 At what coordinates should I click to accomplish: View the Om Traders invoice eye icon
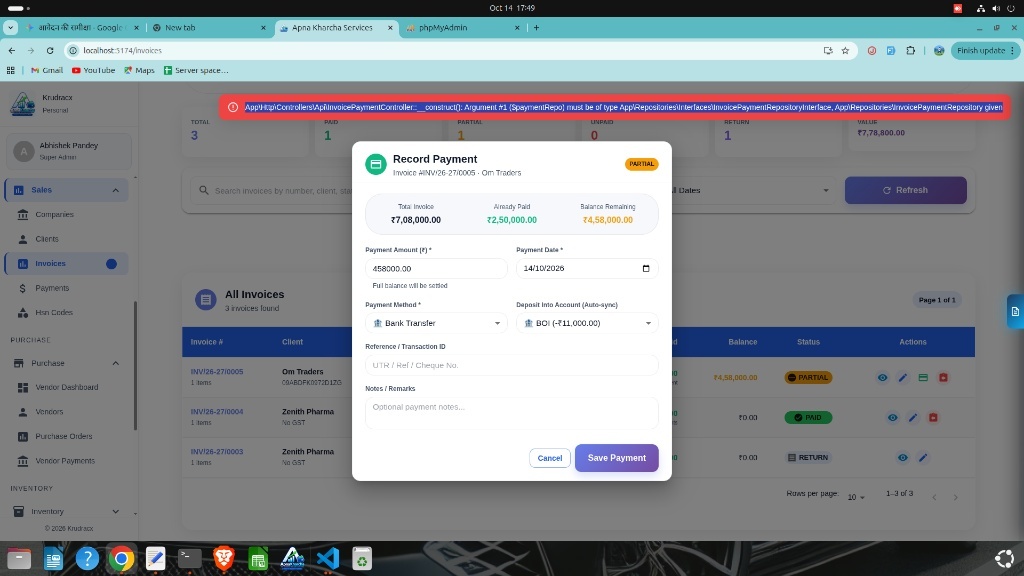[x=882, y=377]
